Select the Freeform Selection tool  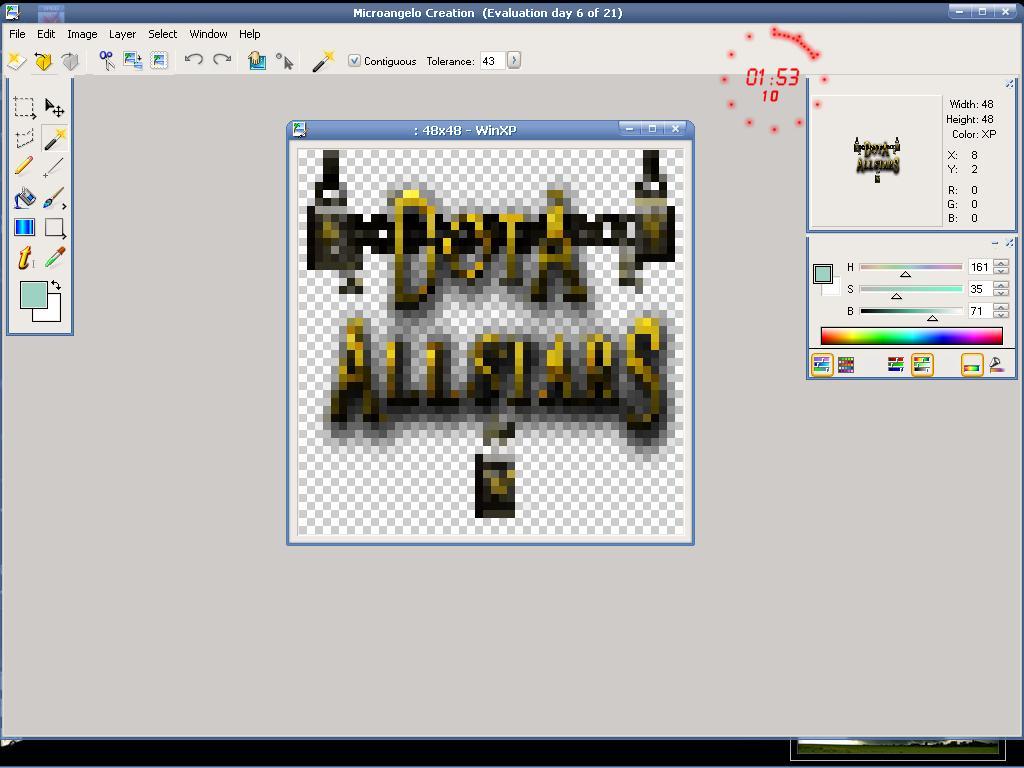click(x=24, y=138)
